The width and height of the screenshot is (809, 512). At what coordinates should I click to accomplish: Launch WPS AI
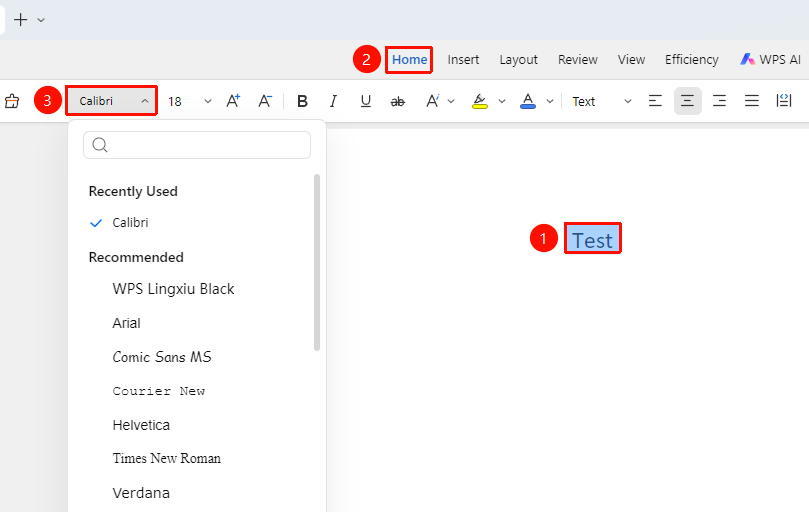pos(770,60)
